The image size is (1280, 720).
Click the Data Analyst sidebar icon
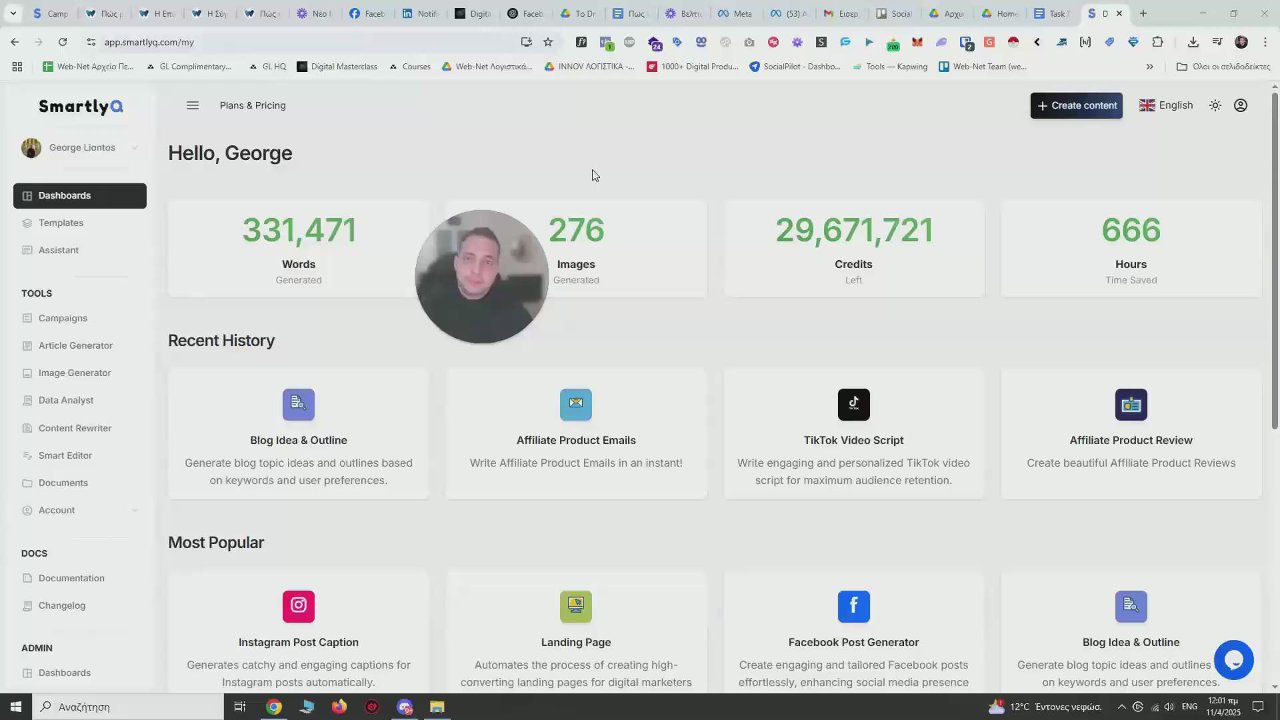(x=28, y=400)
